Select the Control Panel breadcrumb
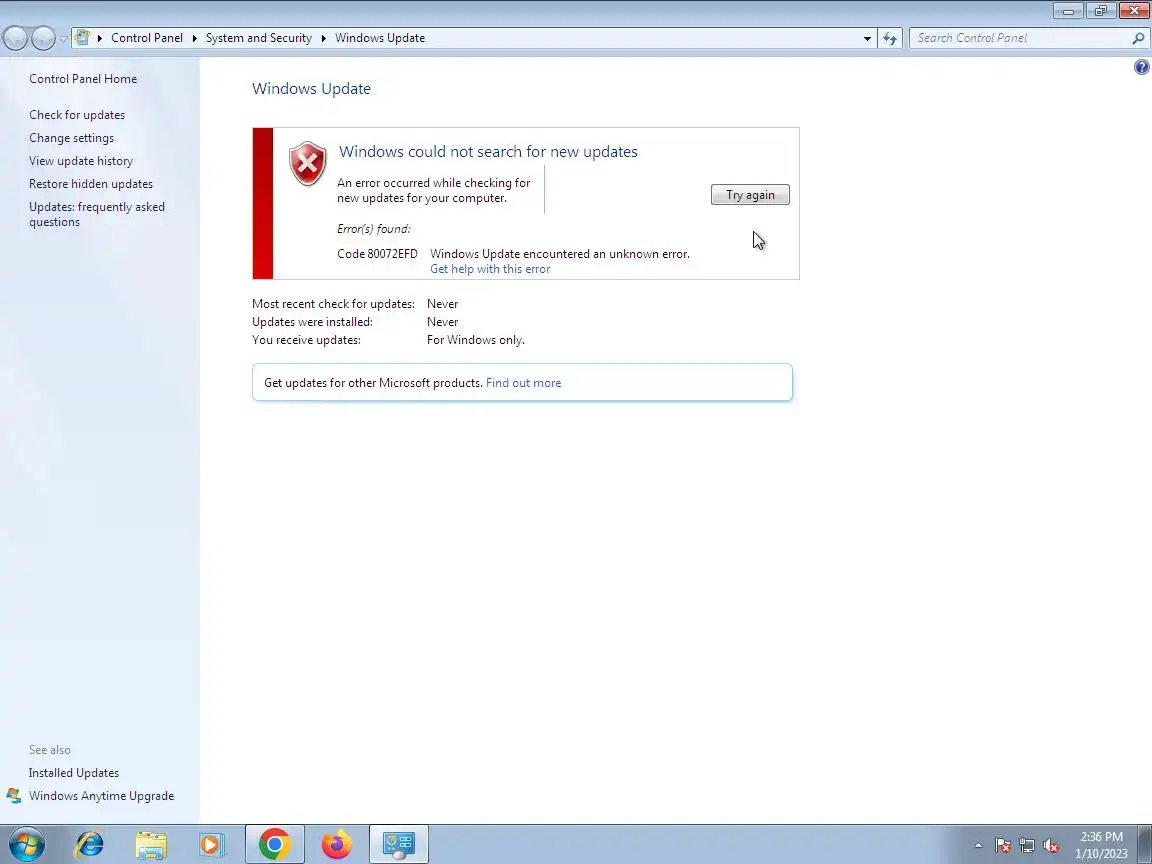This screenshot has height=864, width=1152. click(147, 38)
